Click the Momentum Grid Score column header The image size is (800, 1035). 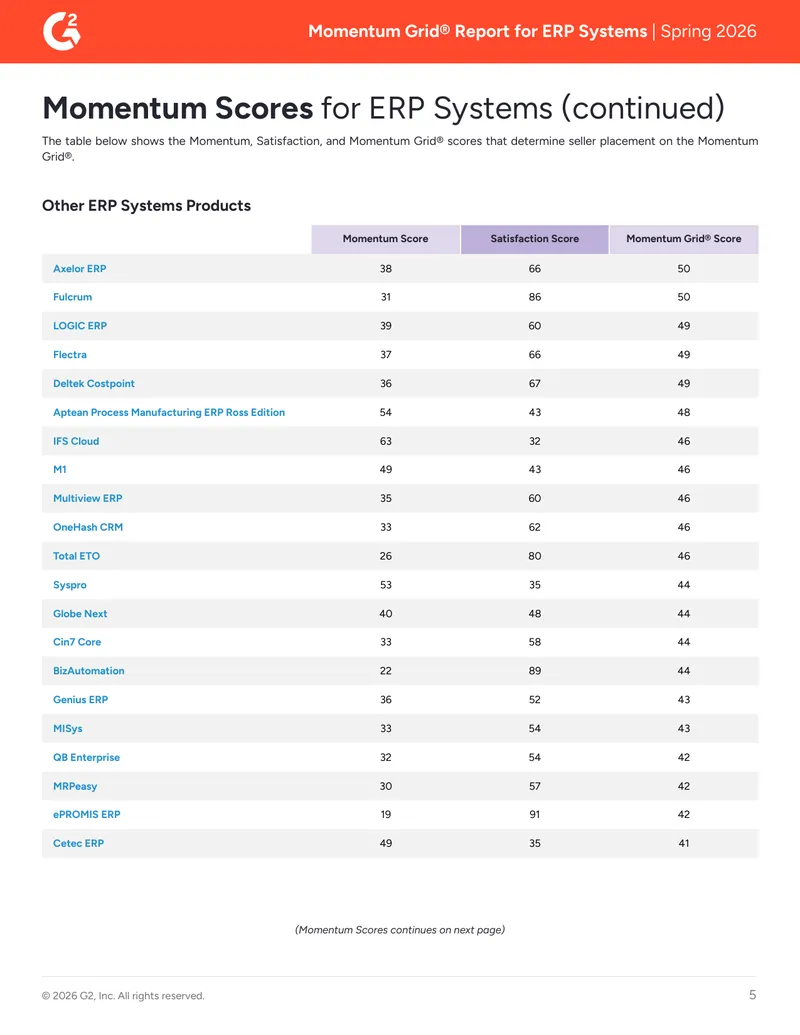coord(684,239)
